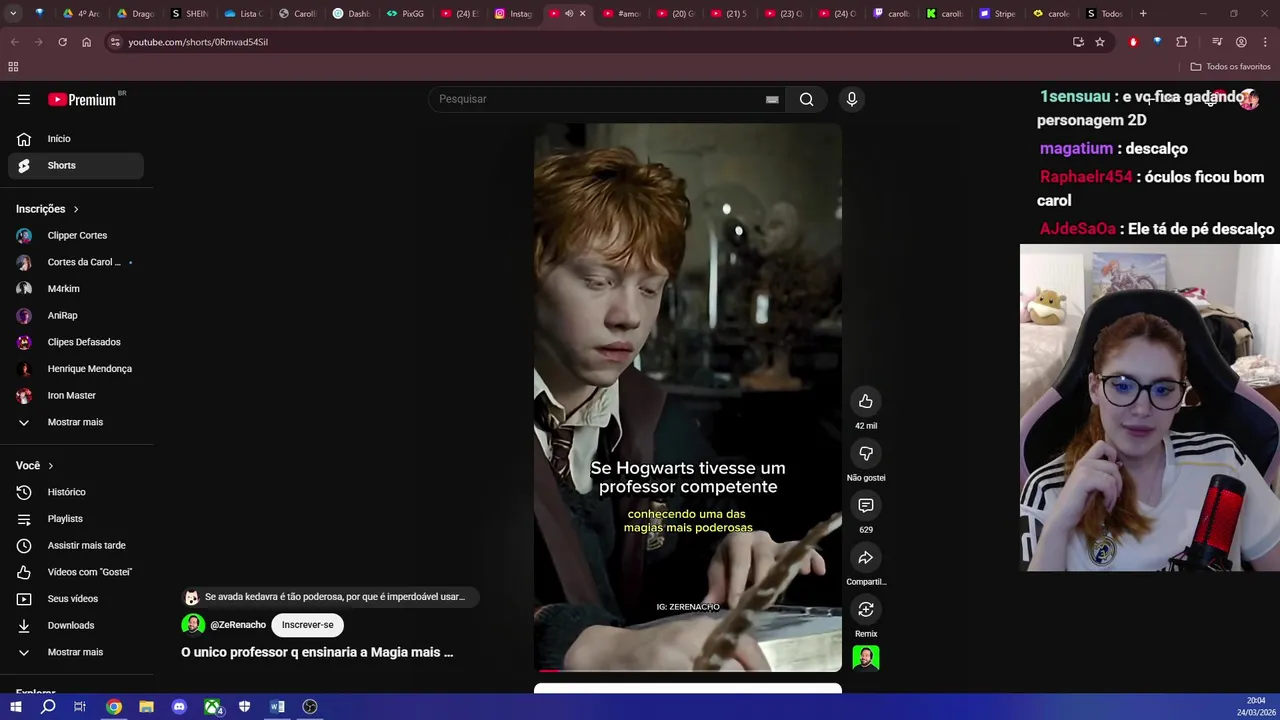Dislike the Short (Não gostei)
1280x720 pixels.
click(866, 453)
